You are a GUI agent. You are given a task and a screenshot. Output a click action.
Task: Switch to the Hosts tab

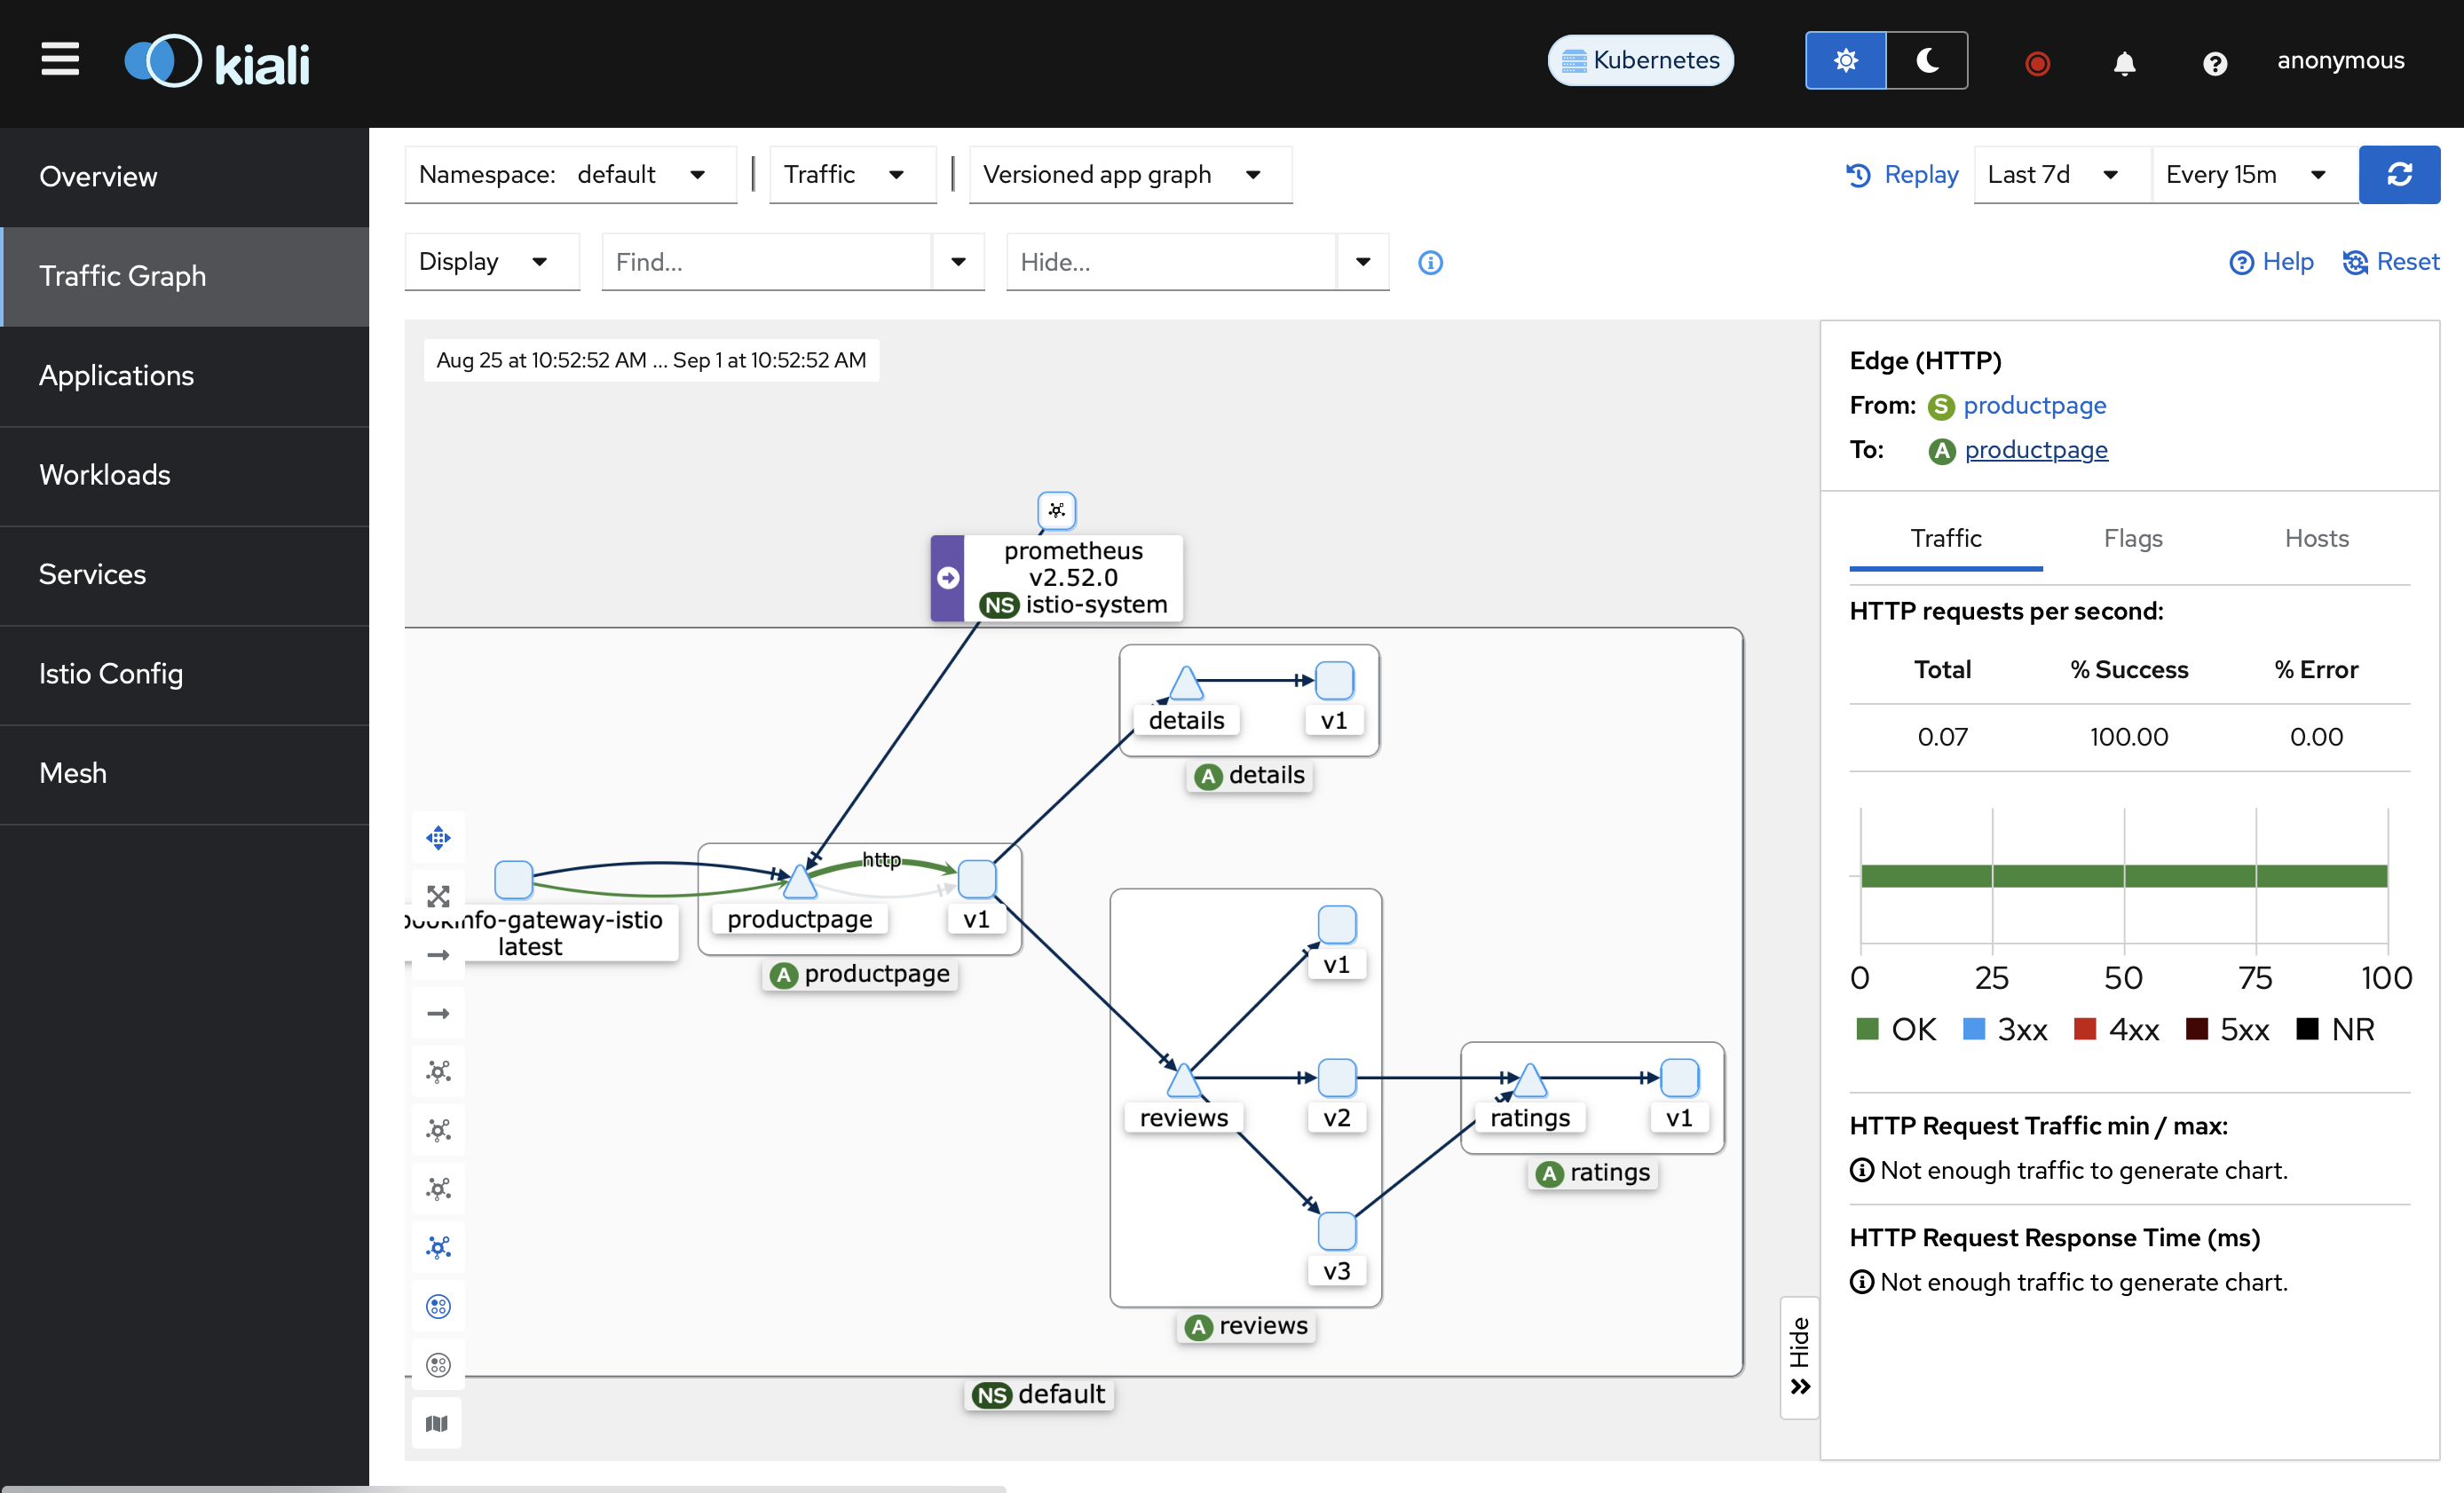(x=2316, y=539)
